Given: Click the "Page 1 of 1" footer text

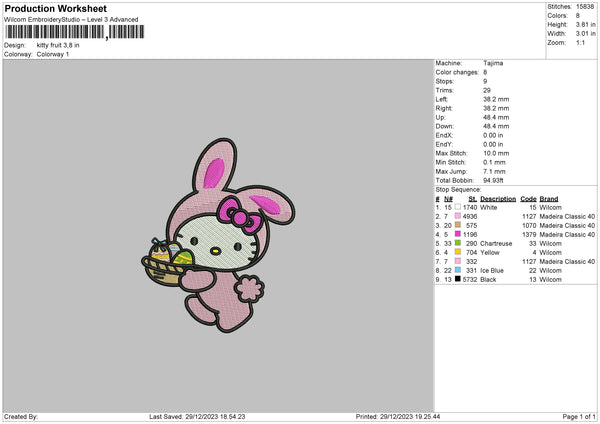Looking at the screenshot, I should pos(579,416).
